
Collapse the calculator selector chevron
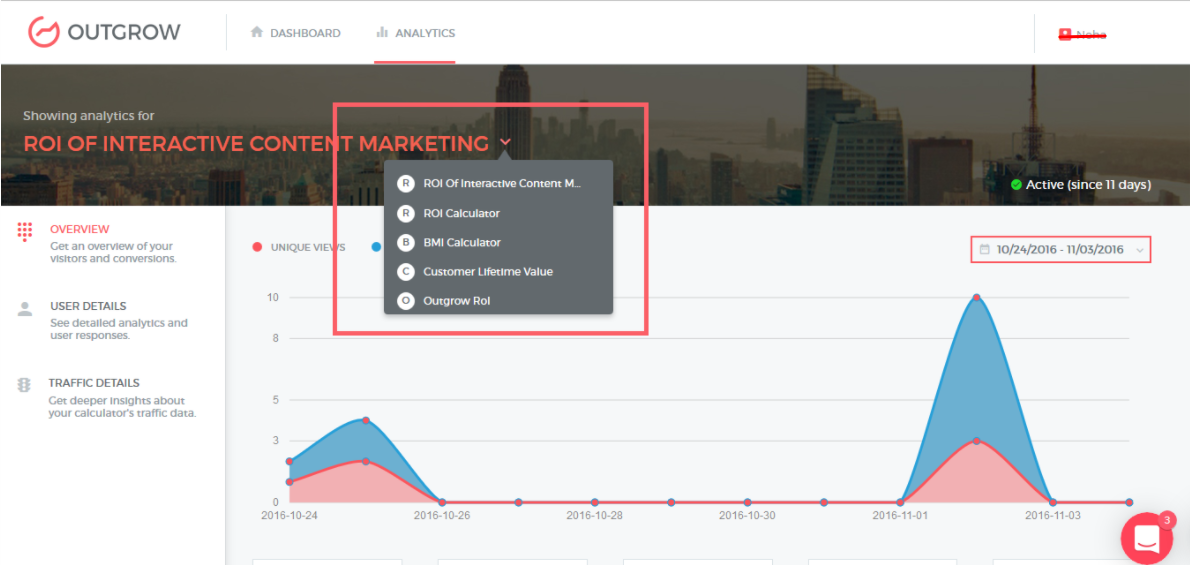point(505,142)
